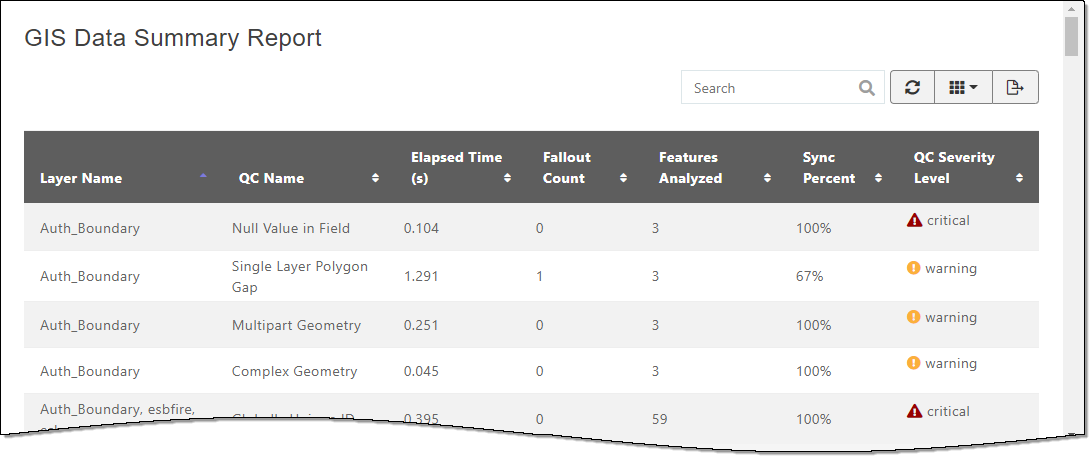Click the vertical scrollbar thumb
Image resolution: width=1092 pixels, height=460 pixels.
[1071, 38]
